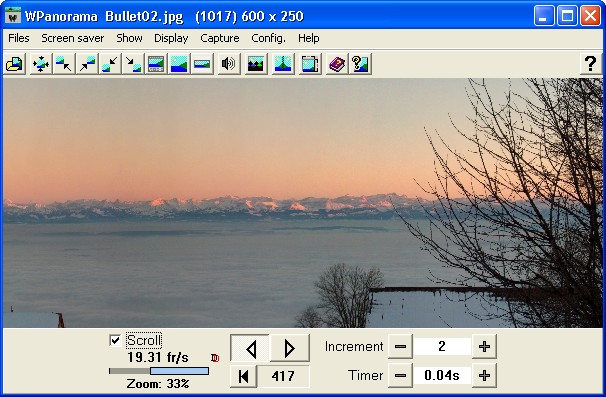Click the full-picture landscape display icon
Image resolution: width=606 pixels, height=397 pixels.
(x=179, y=64)
